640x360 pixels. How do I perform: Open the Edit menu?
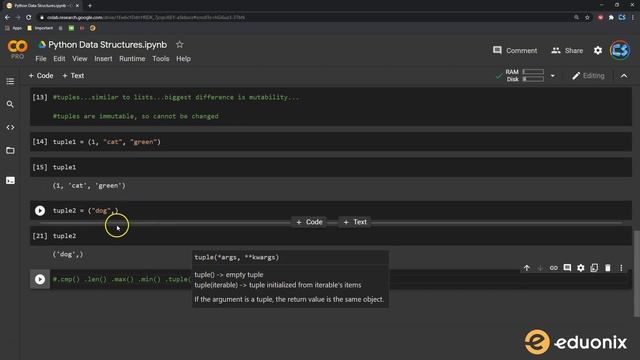(59, 59)
